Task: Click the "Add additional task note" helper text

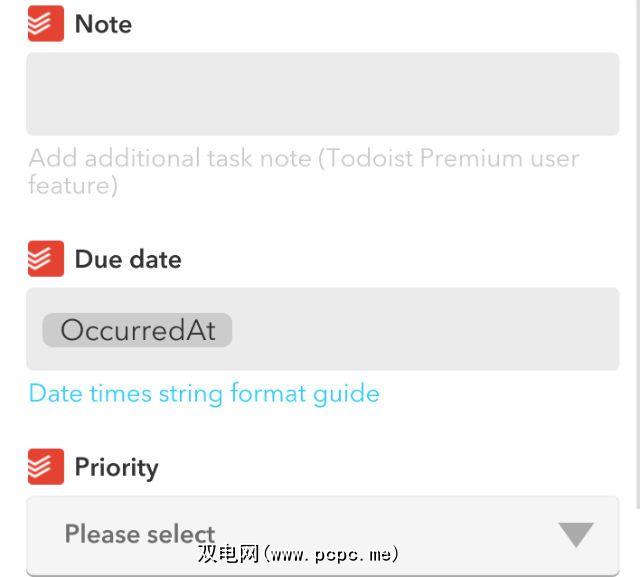Action: click(170, 158)
